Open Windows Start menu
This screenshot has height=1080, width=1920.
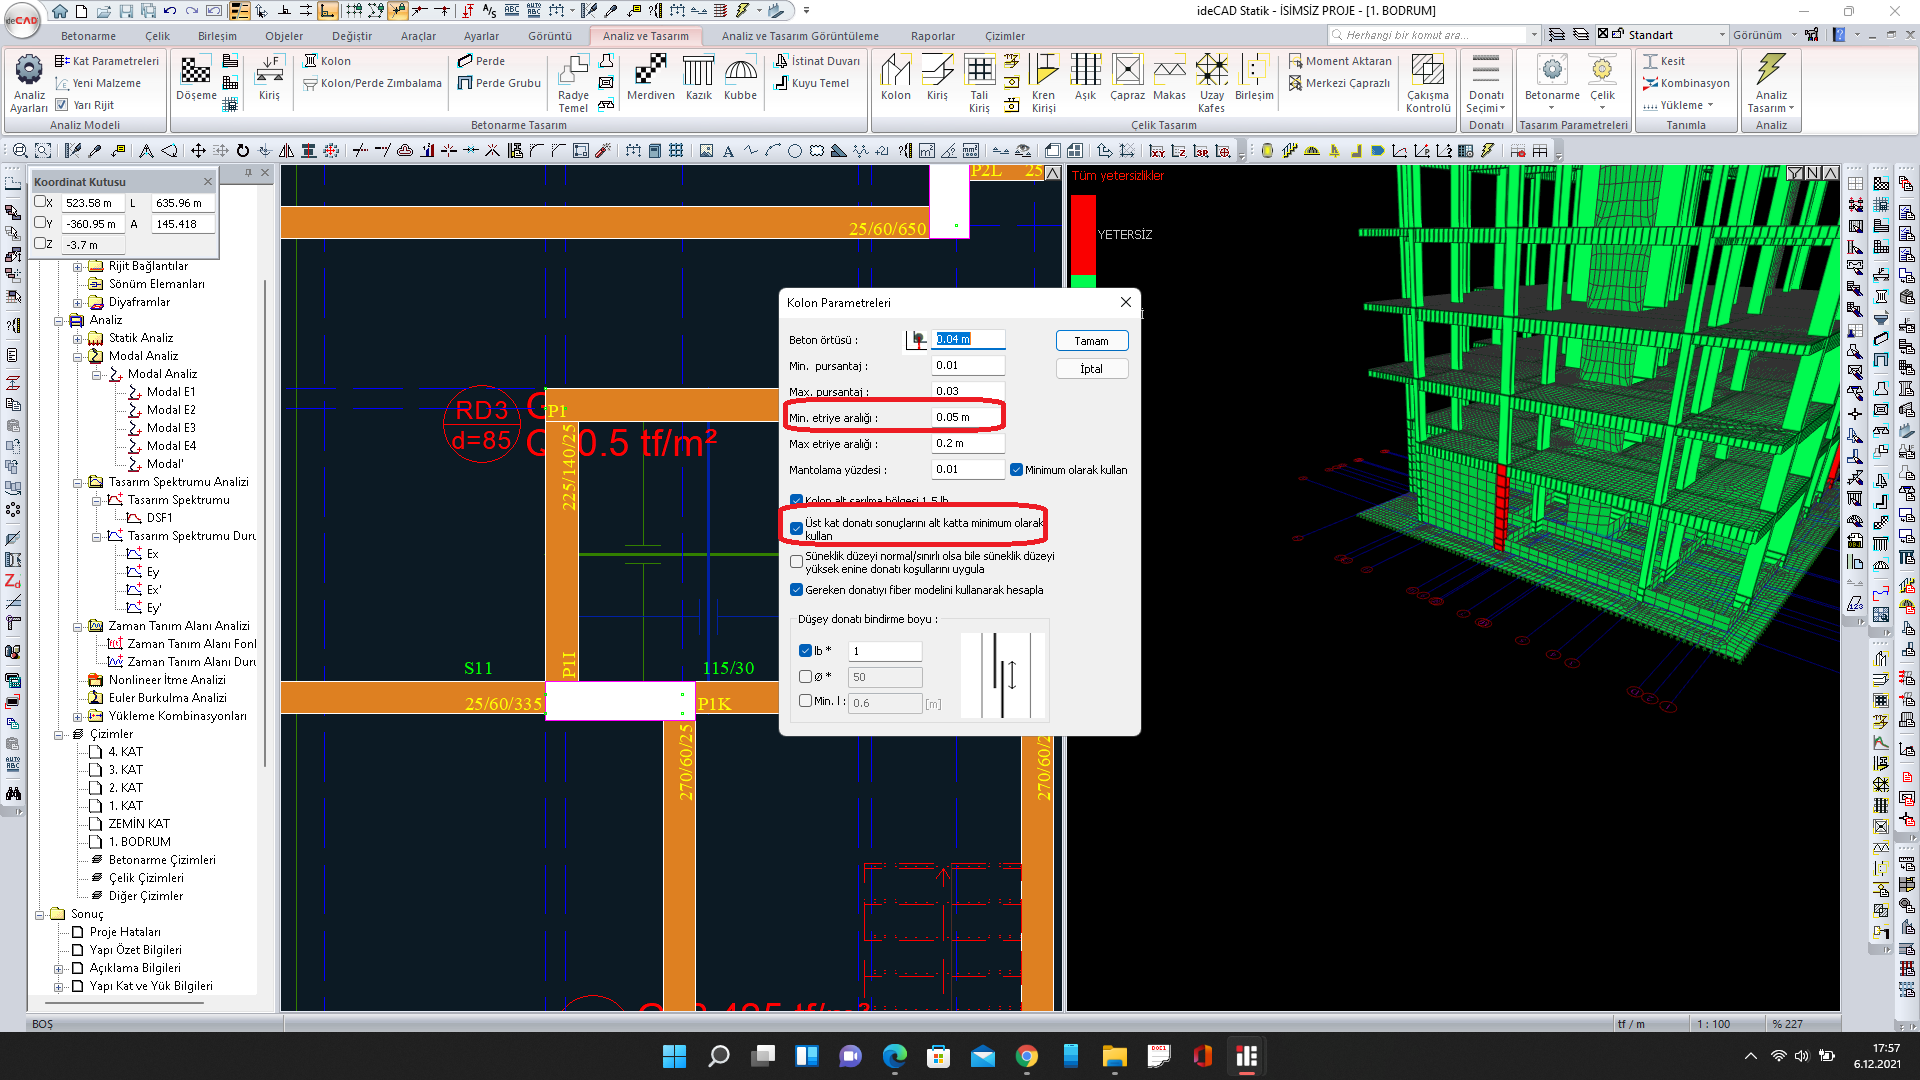click(x=674, y=1056)
